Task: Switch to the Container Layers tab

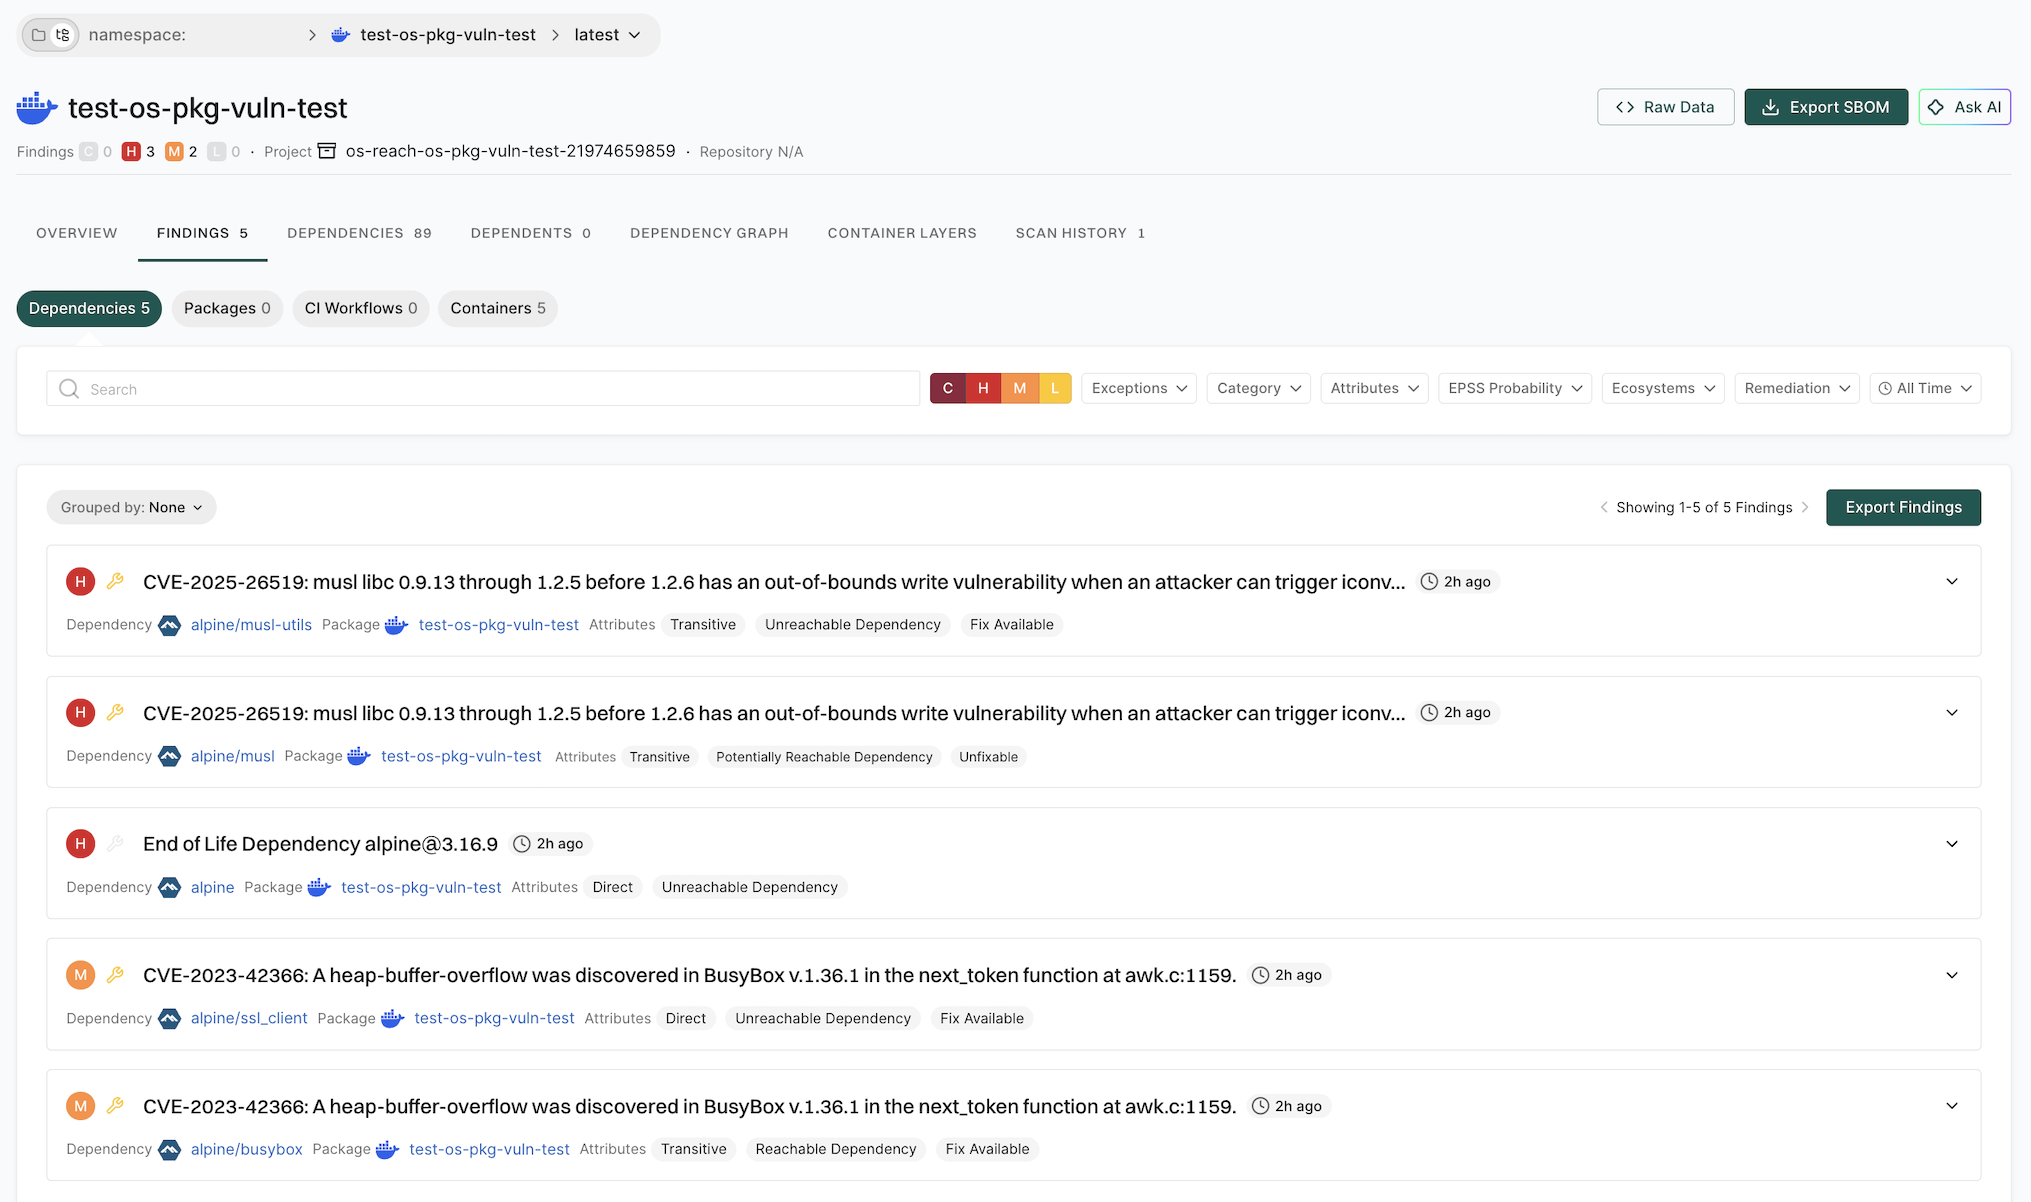Action: tap(901, 233)
